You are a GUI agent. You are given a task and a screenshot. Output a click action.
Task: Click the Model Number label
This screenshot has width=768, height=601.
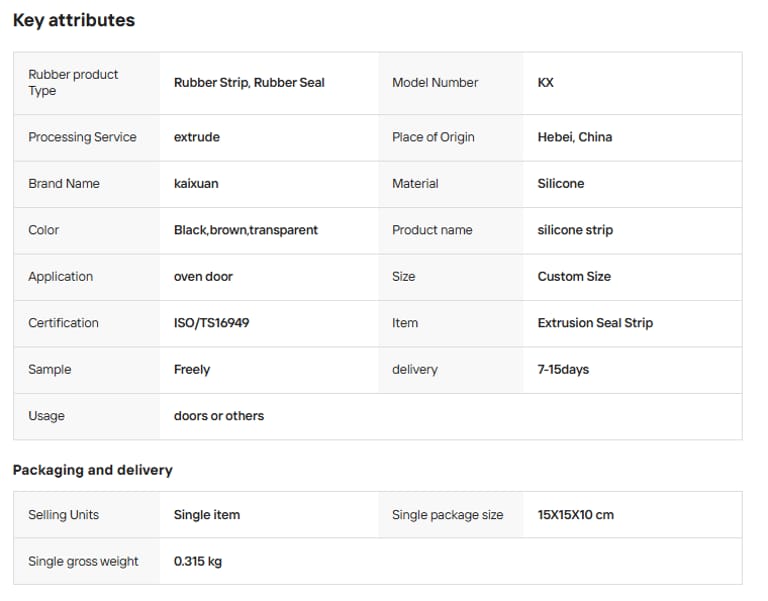(x=435, y=83)
